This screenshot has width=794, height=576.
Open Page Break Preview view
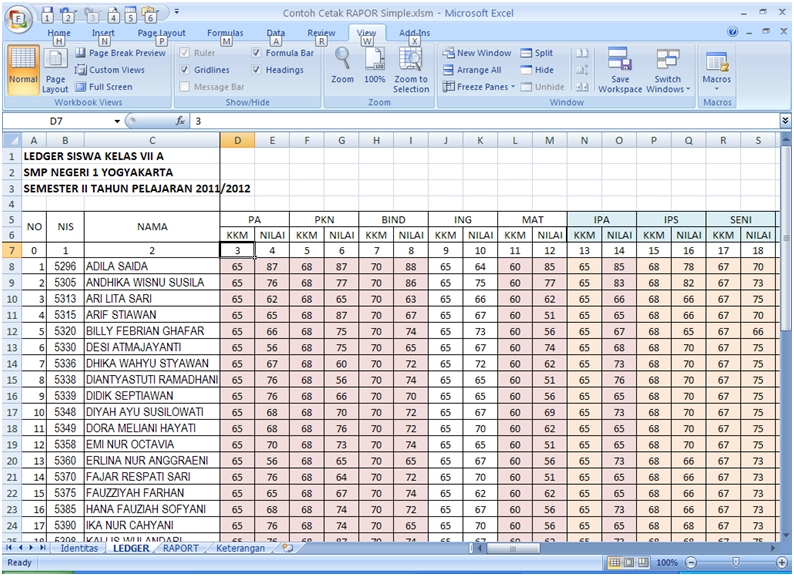pos(121,53)
